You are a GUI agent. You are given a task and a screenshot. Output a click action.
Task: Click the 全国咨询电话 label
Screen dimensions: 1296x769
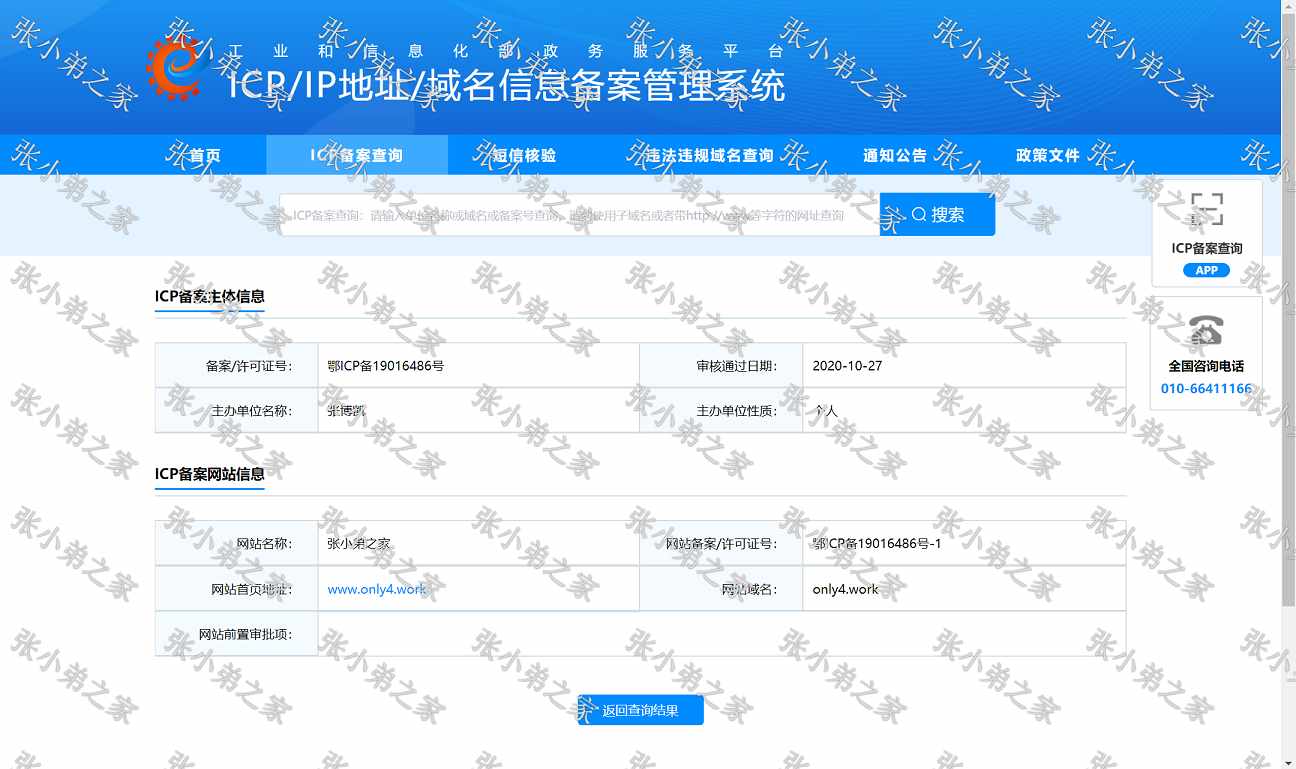[1206, 366]
